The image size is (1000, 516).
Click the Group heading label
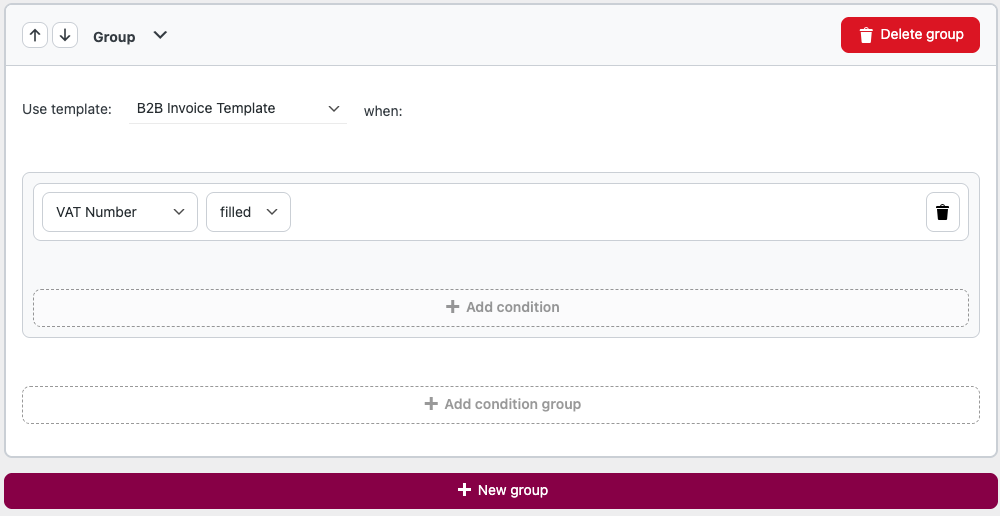tap(114, 37)
